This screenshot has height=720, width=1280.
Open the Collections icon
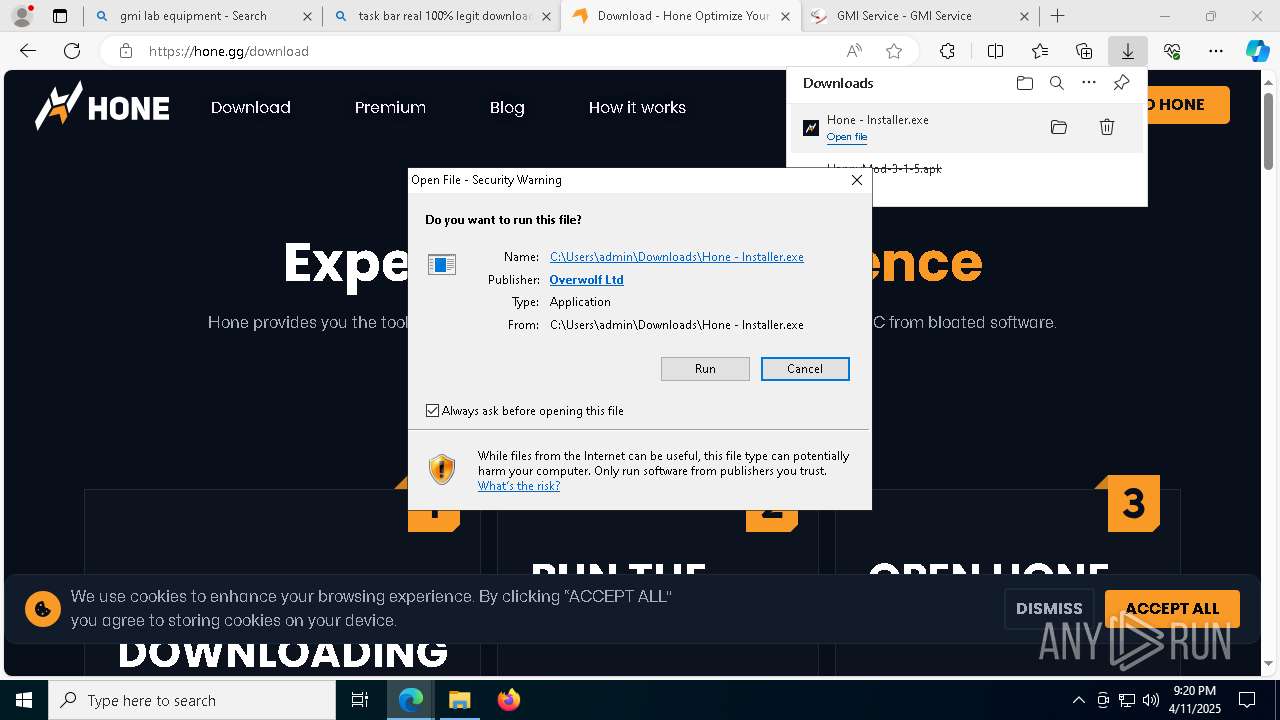[x=1084, y=51]
